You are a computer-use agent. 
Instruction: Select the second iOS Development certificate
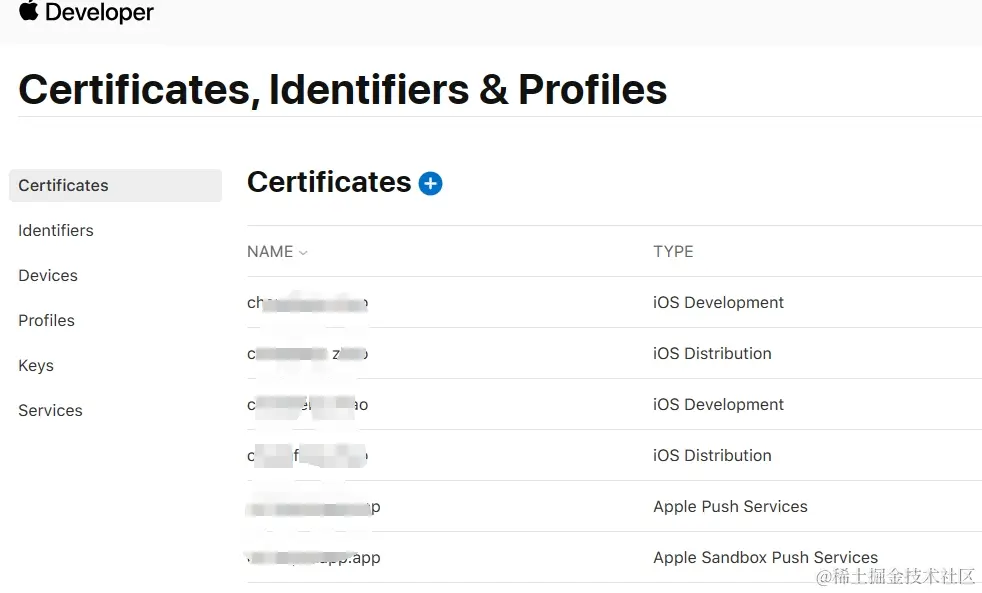[x=718, y=404]
